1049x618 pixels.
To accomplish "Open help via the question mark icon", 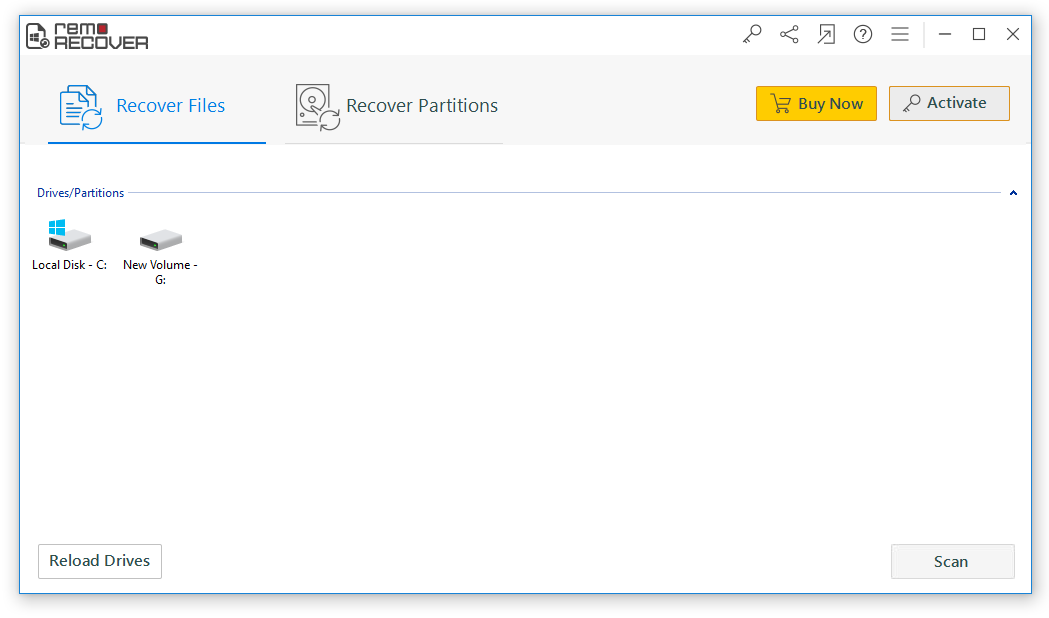I will (x=863, y=34).
